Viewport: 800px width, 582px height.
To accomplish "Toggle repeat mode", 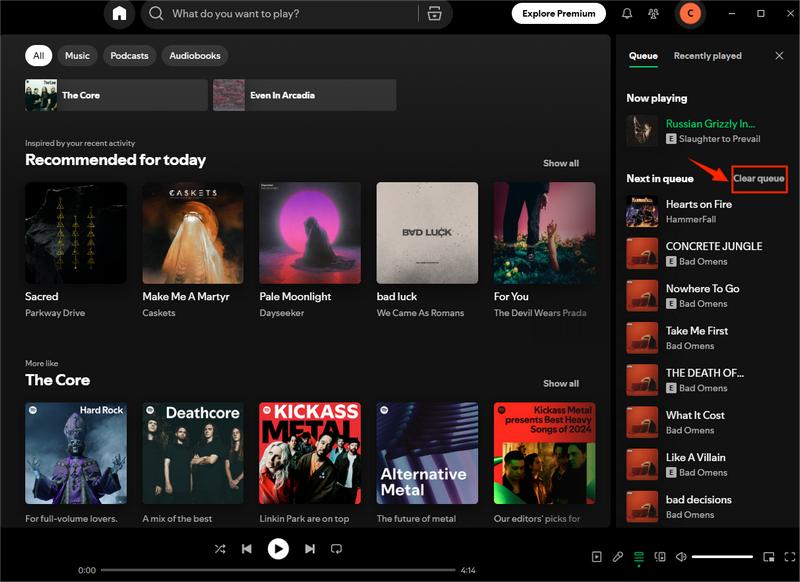I will (x=336, y=549).
